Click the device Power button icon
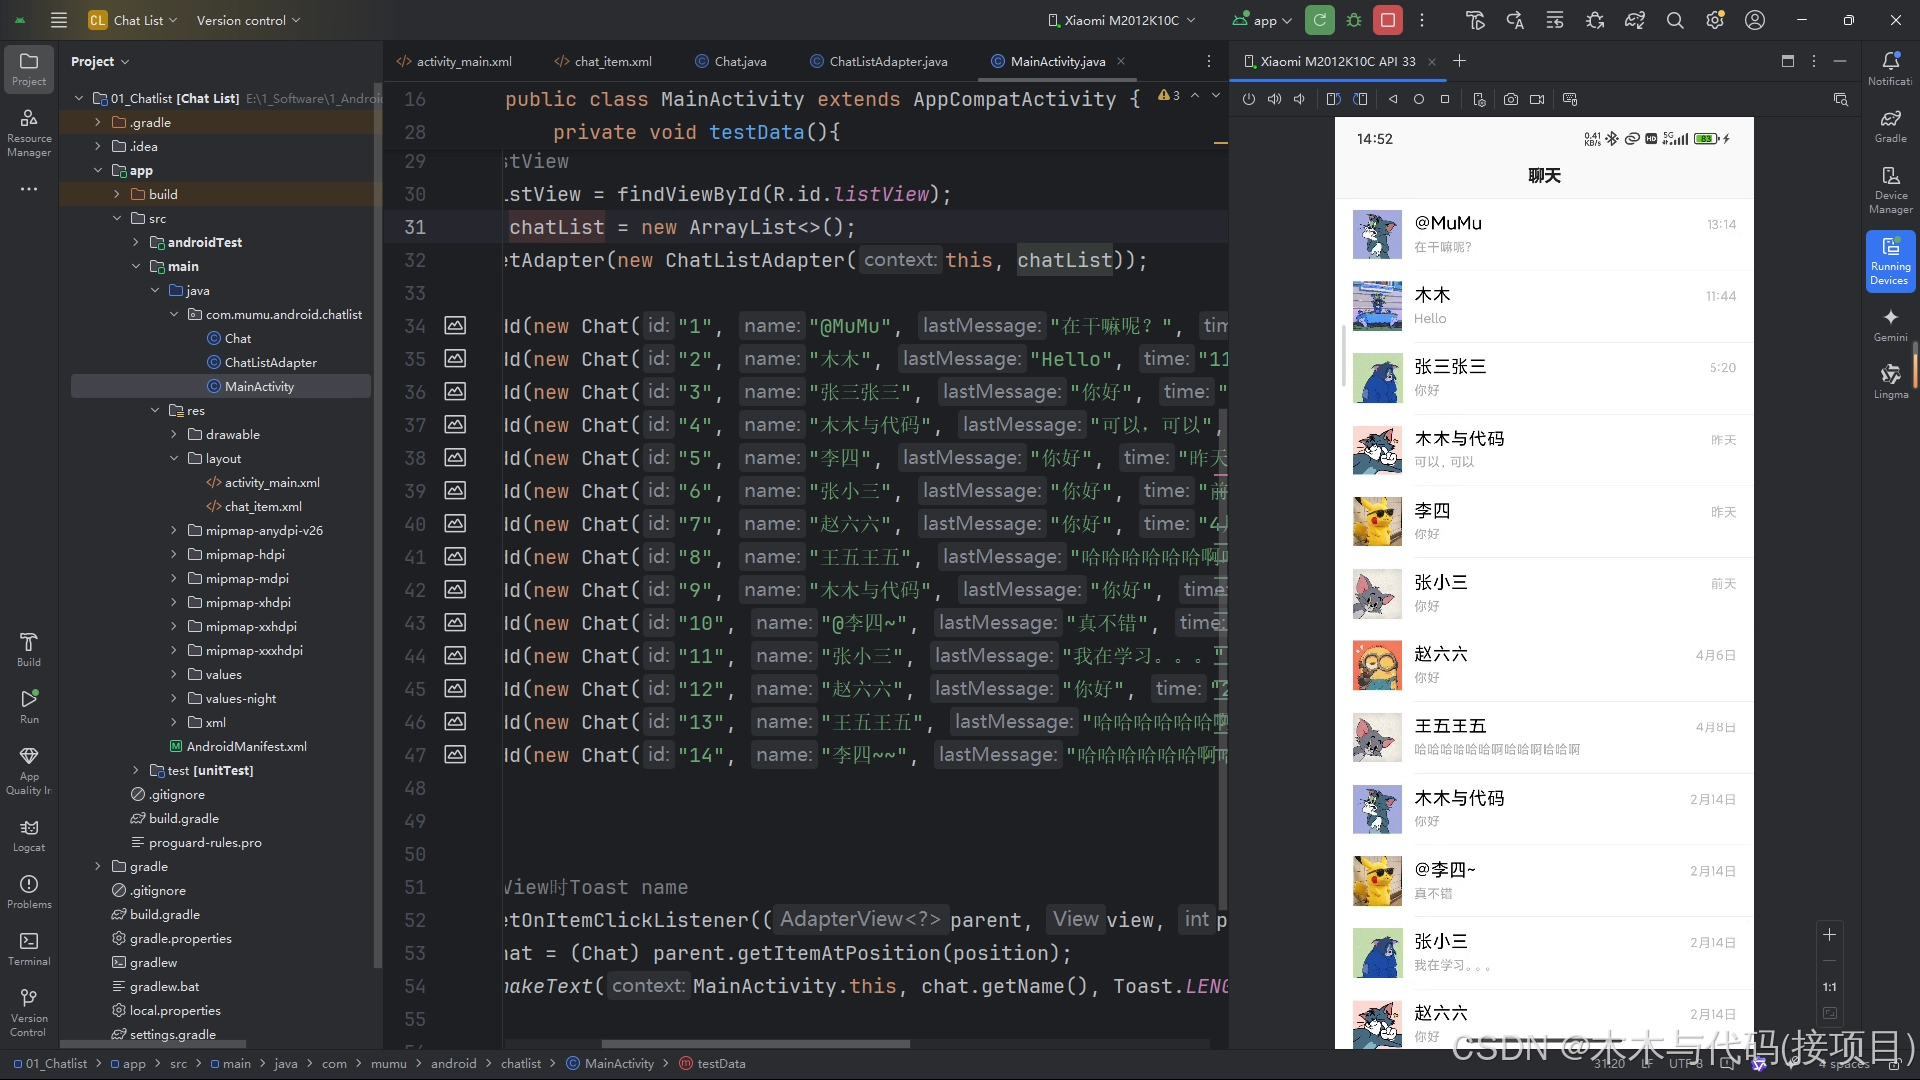 [x=1249, y=99]
